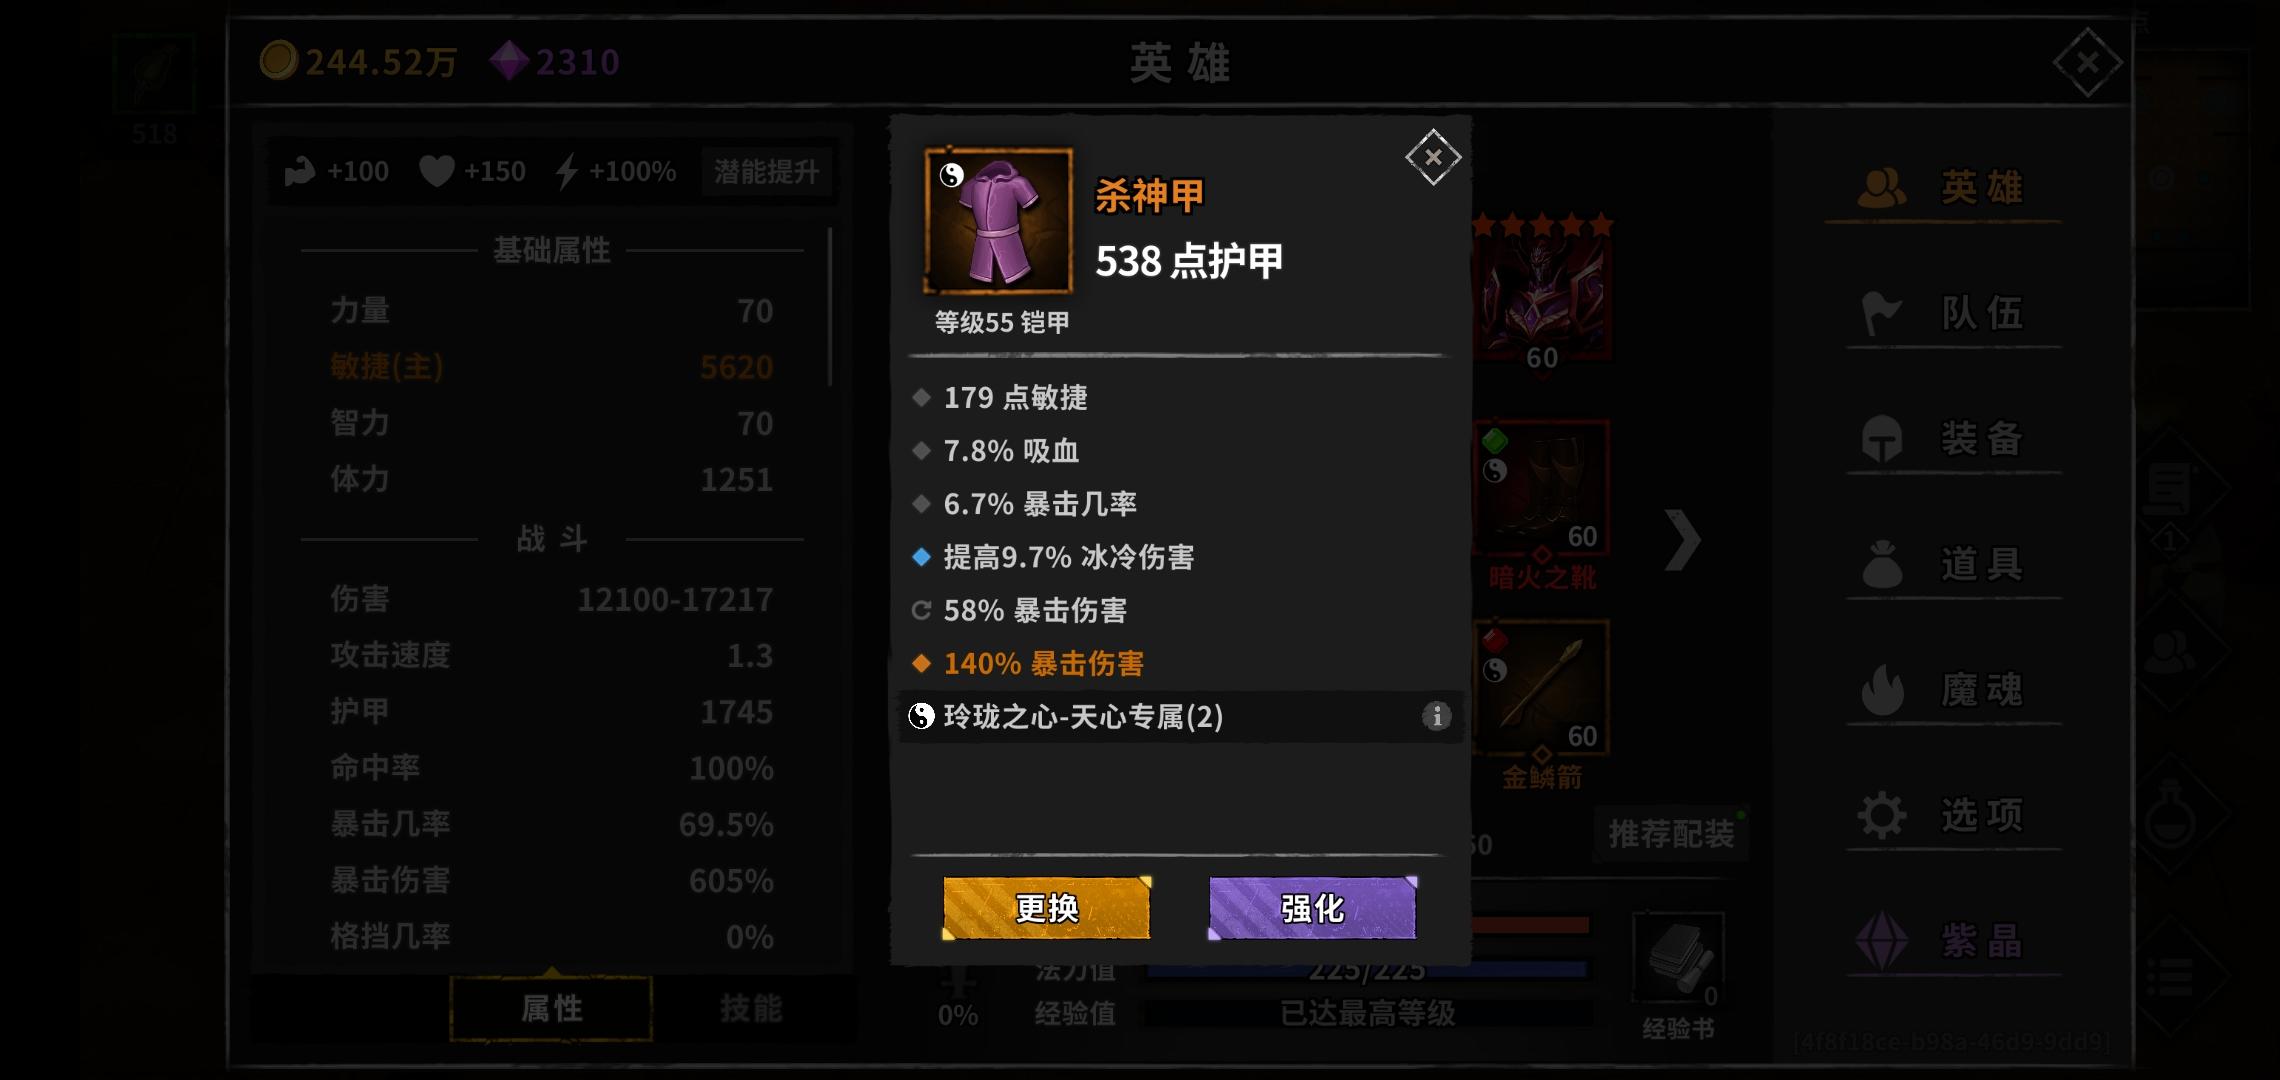The image size is (2280, 1080).
Task: Click the purple 强化 enhance button
Action: point(1312,908)
